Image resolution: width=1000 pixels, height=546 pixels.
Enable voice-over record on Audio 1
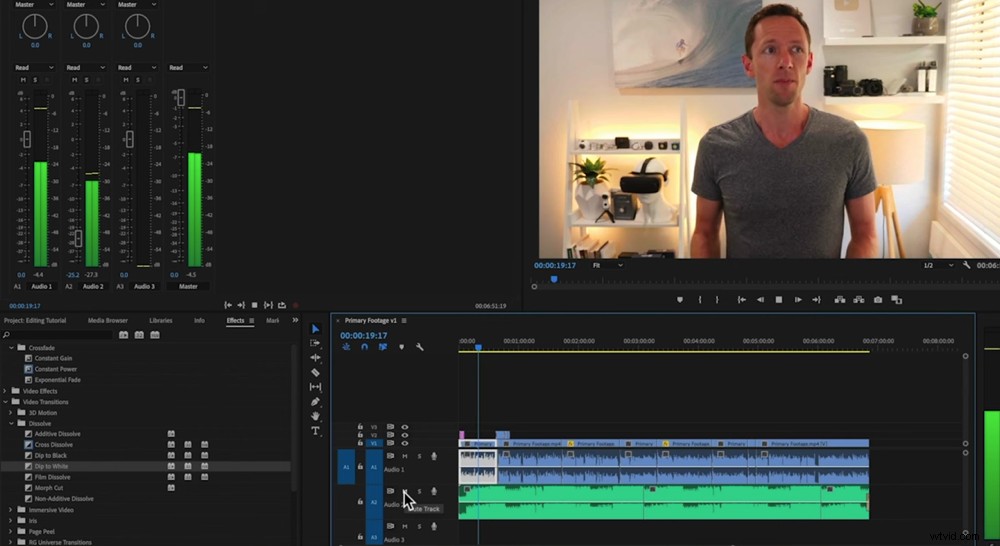(434, 456)
